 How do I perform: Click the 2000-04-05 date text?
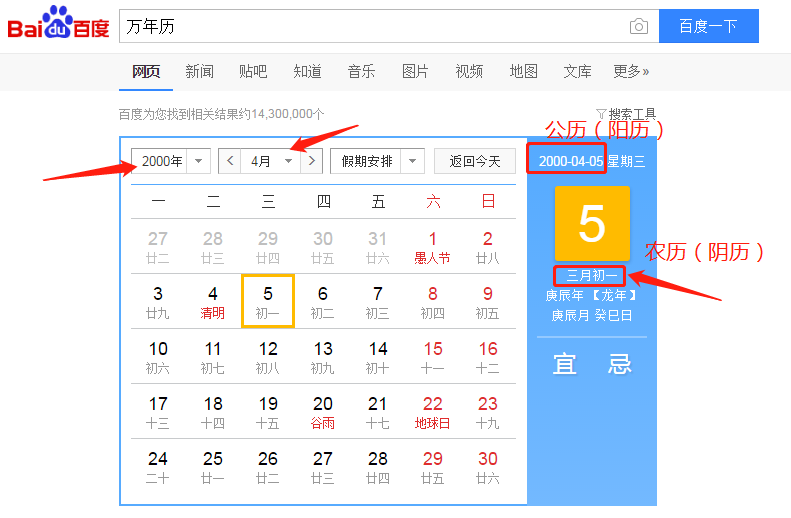coord(571,161)
